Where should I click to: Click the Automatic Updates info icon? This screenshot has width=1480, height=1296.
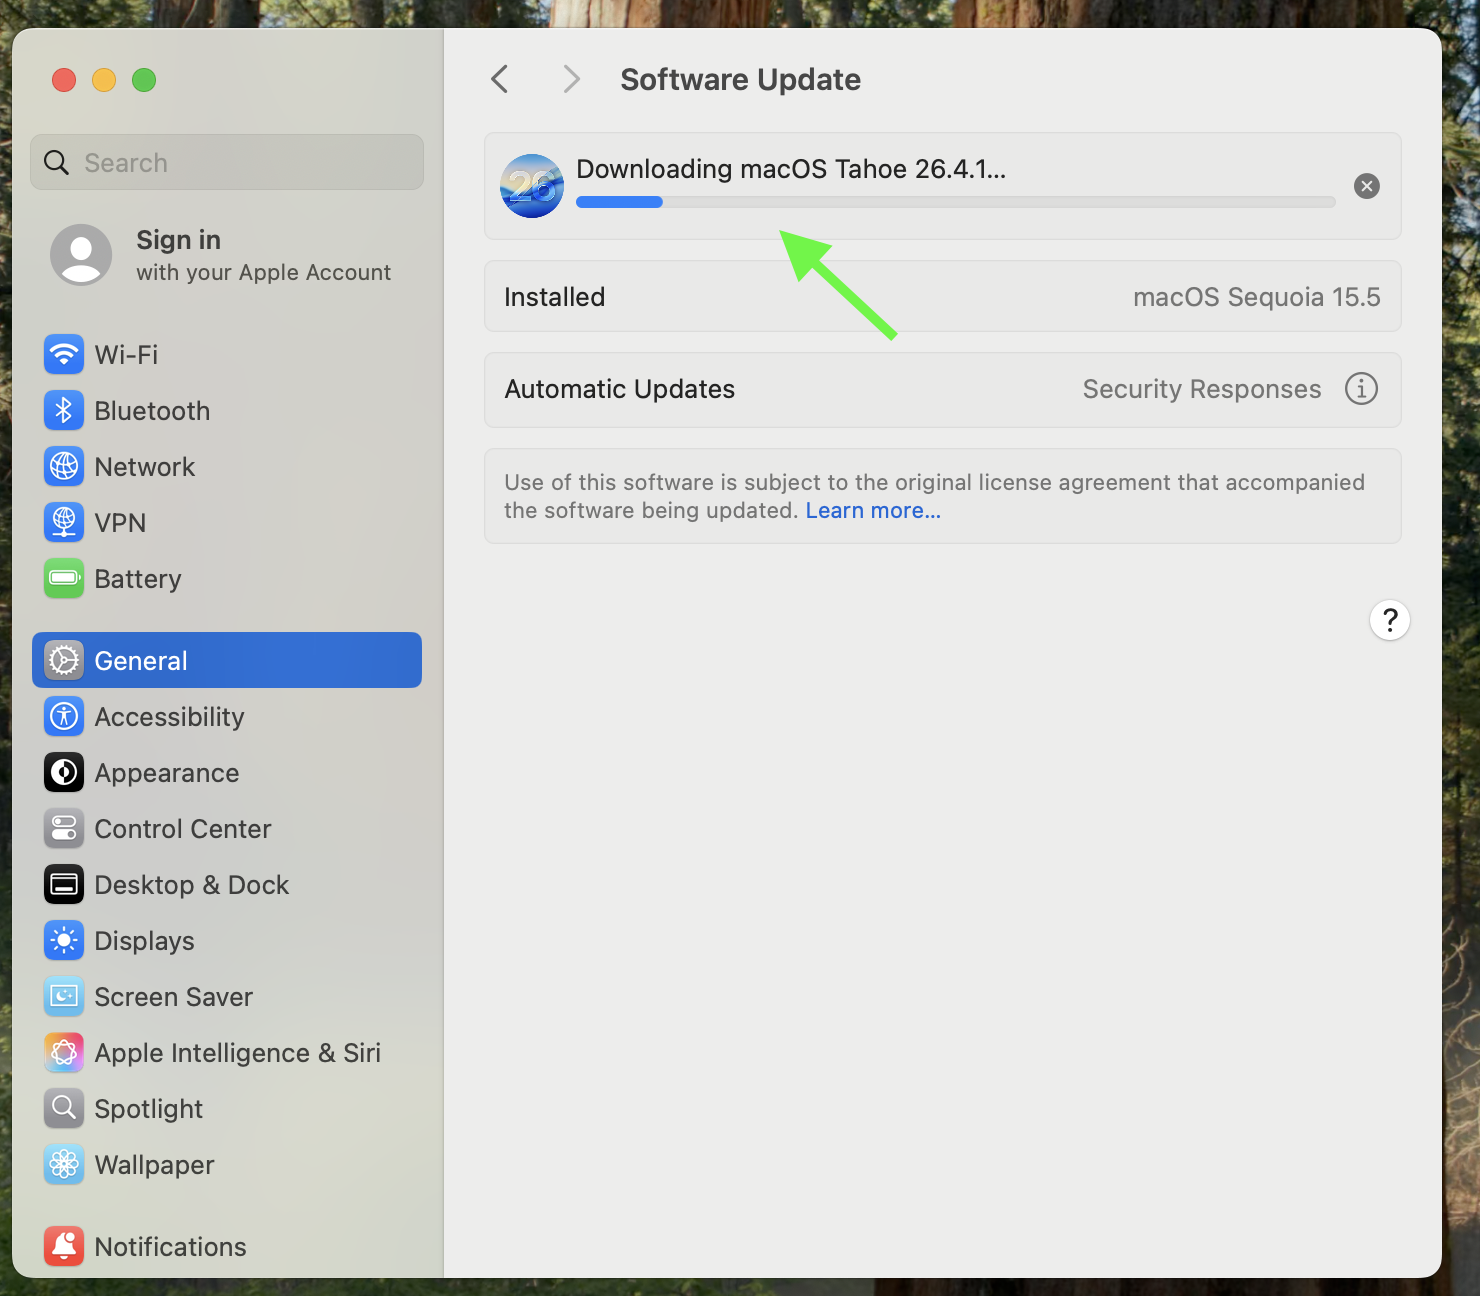tap(1361, 389)
